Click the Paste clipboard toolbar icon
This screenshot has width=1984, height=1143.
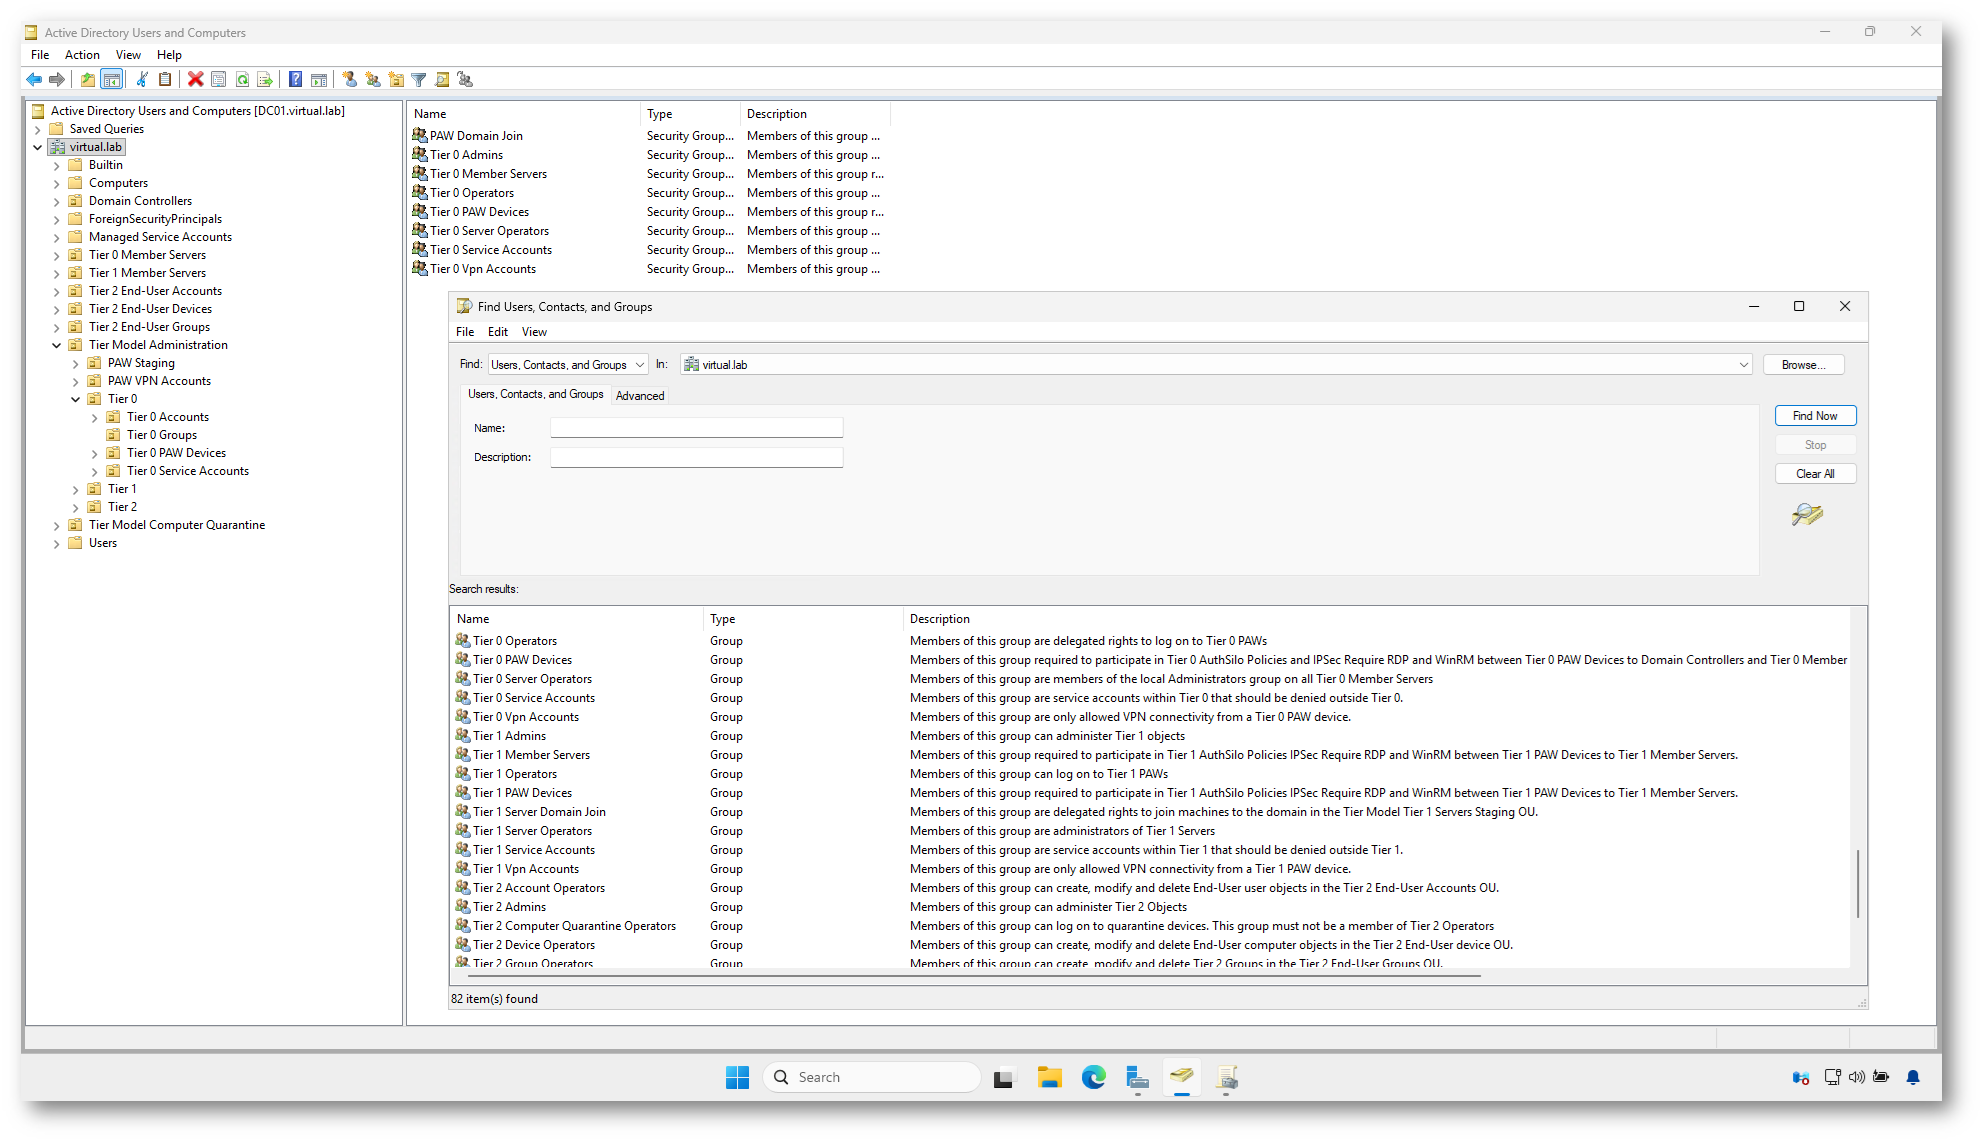165,79
